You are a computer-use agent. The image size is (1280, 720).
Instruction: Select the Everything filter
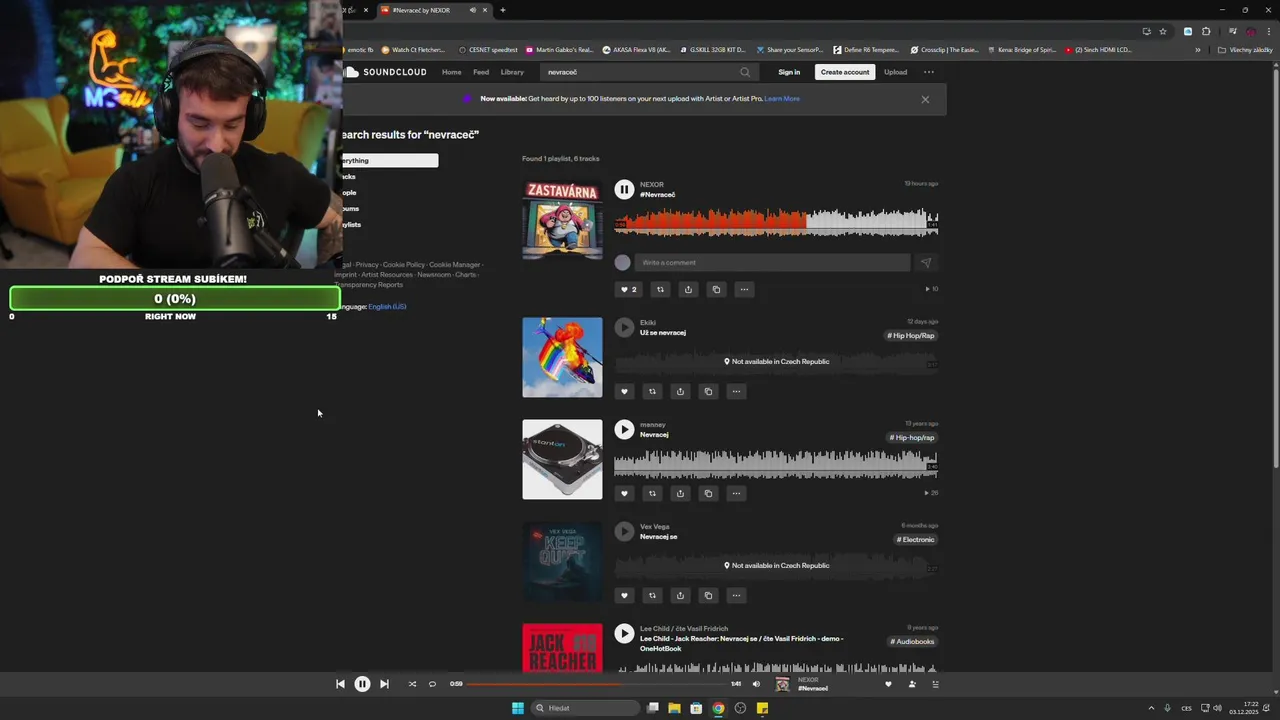coord(388,160)
